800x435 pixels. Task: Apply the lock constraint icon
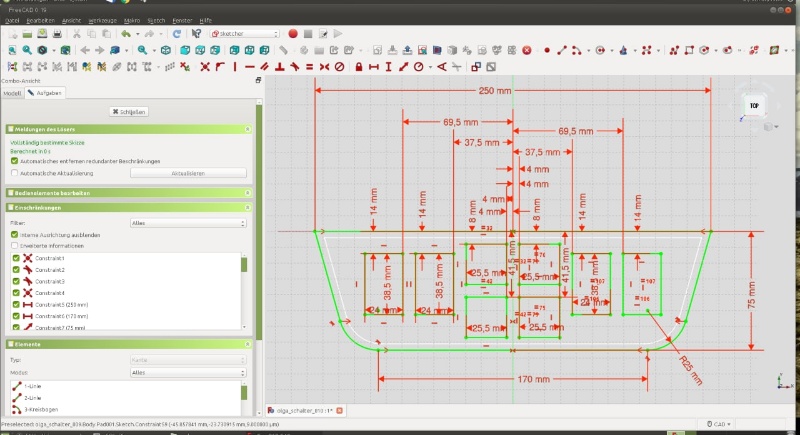point(357,67)
